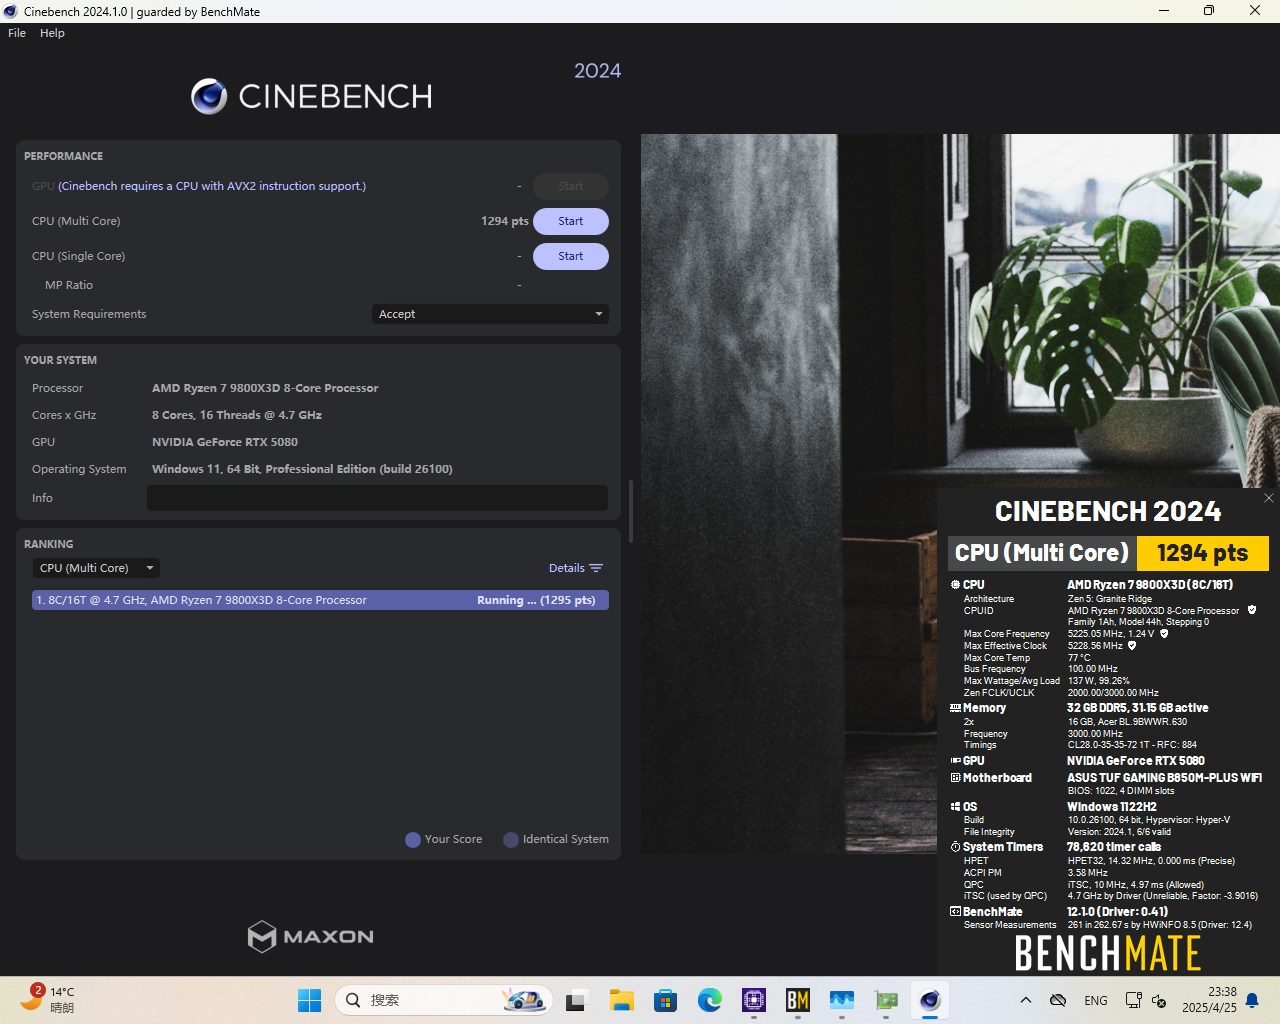
Task: Click the OS section icon in BenchMate
Action: pyautogui.click(x=955, y=807)
